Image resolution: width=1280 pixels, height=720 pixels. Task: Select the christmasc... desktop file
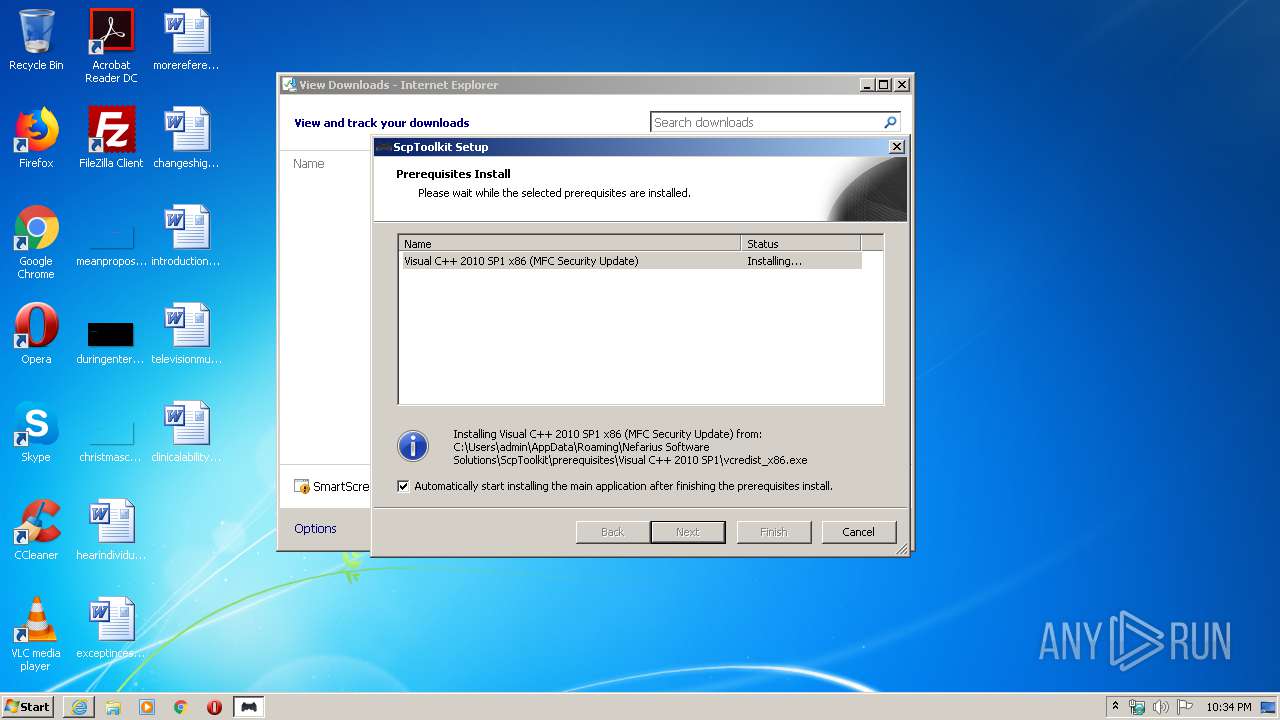111,438
